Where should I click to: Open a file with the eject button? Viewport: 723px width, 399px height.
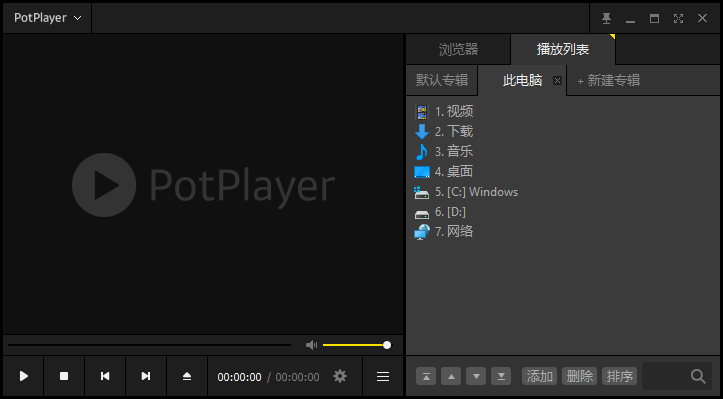[187, 376]
